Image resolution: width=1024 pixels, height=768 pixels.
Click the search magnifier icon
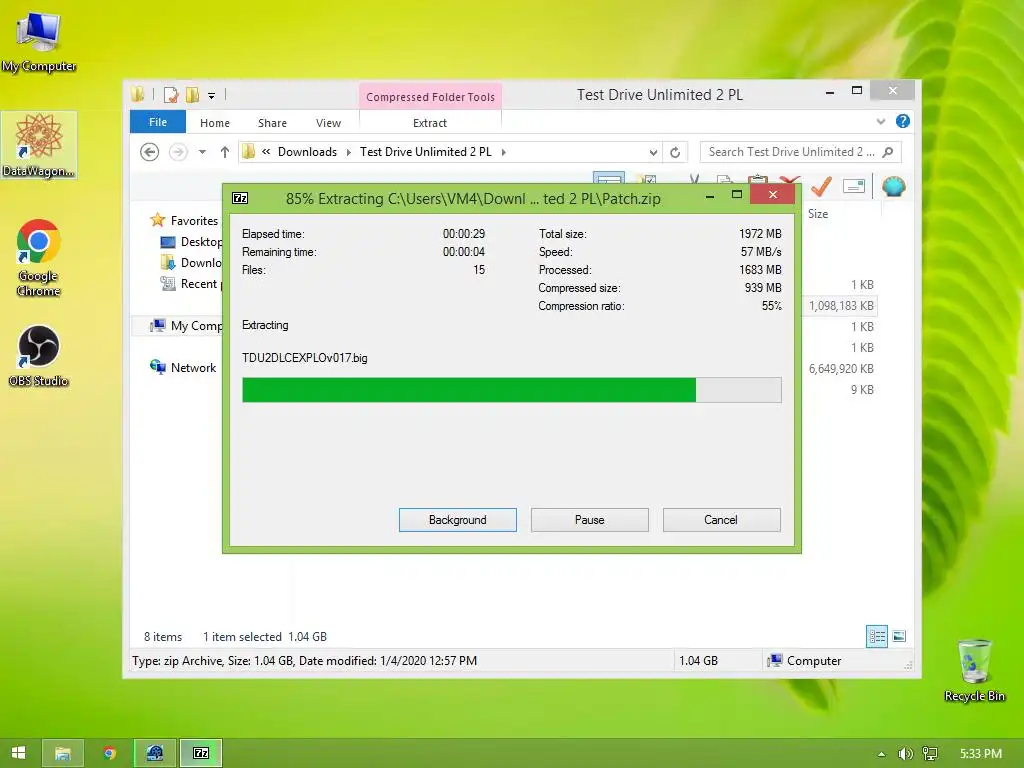(x=888, y=152)
